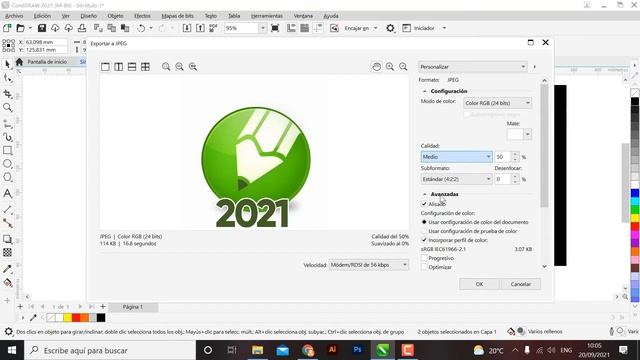The width and height of the screenshot is (640, 360).
Task: Enable the Optimizar checkbox
Action: tap(424, 267)
